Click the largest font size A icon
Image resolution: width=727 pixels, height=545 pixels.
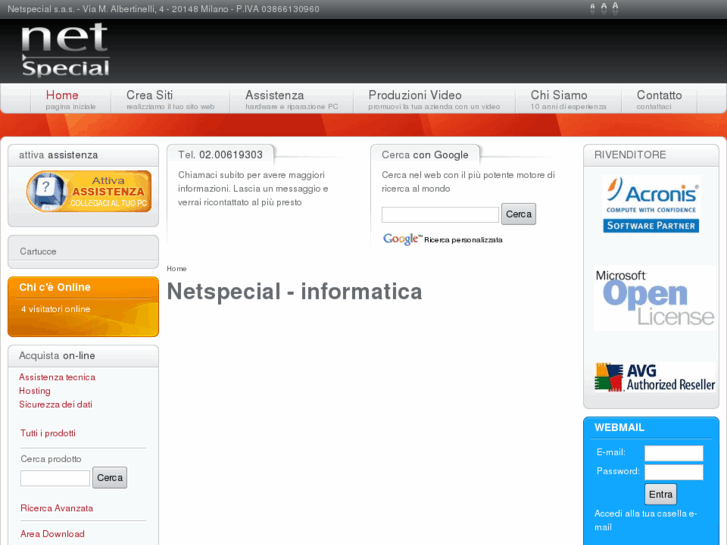pos(615,8)
